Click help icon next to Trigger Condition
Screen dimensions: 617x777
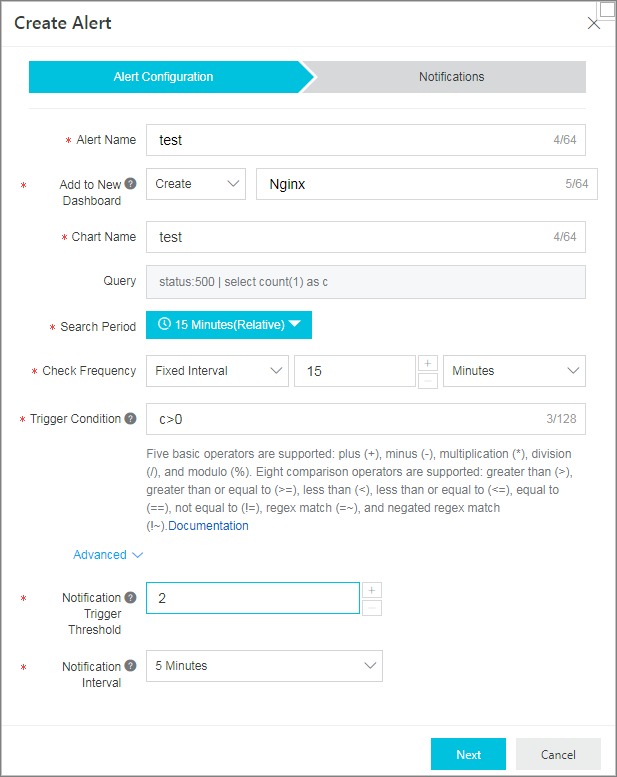tap(130, 419)
